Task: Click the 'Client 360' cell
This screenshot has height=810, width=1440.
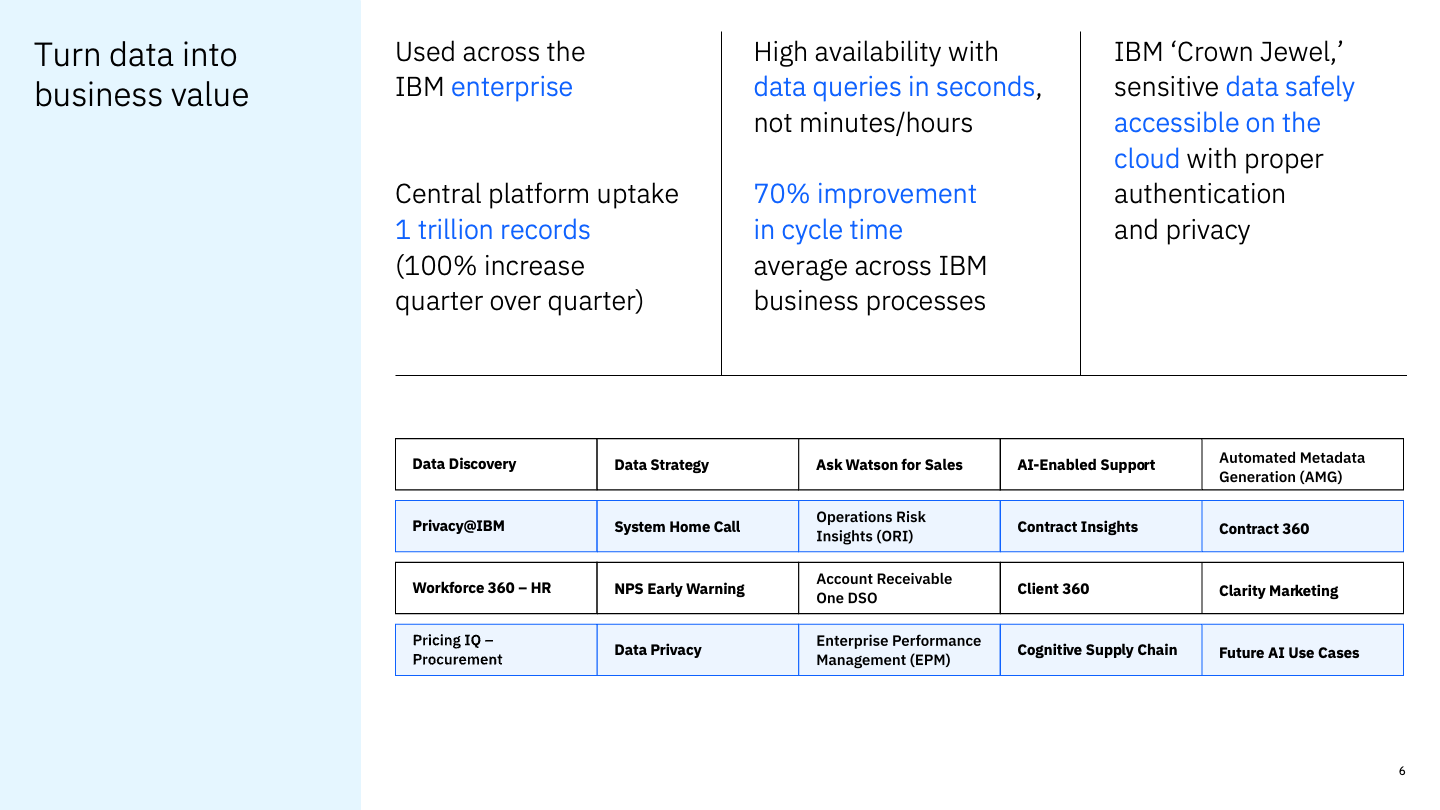Action: point(1101,588)
